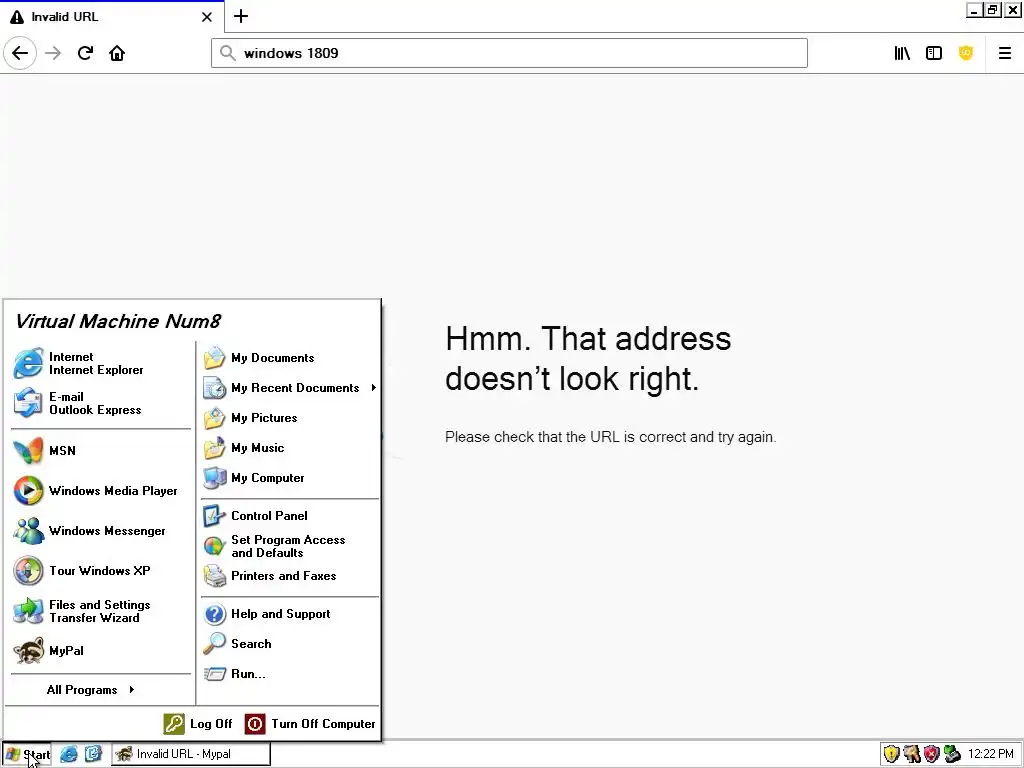Click the Log Off button

(199, 724)
